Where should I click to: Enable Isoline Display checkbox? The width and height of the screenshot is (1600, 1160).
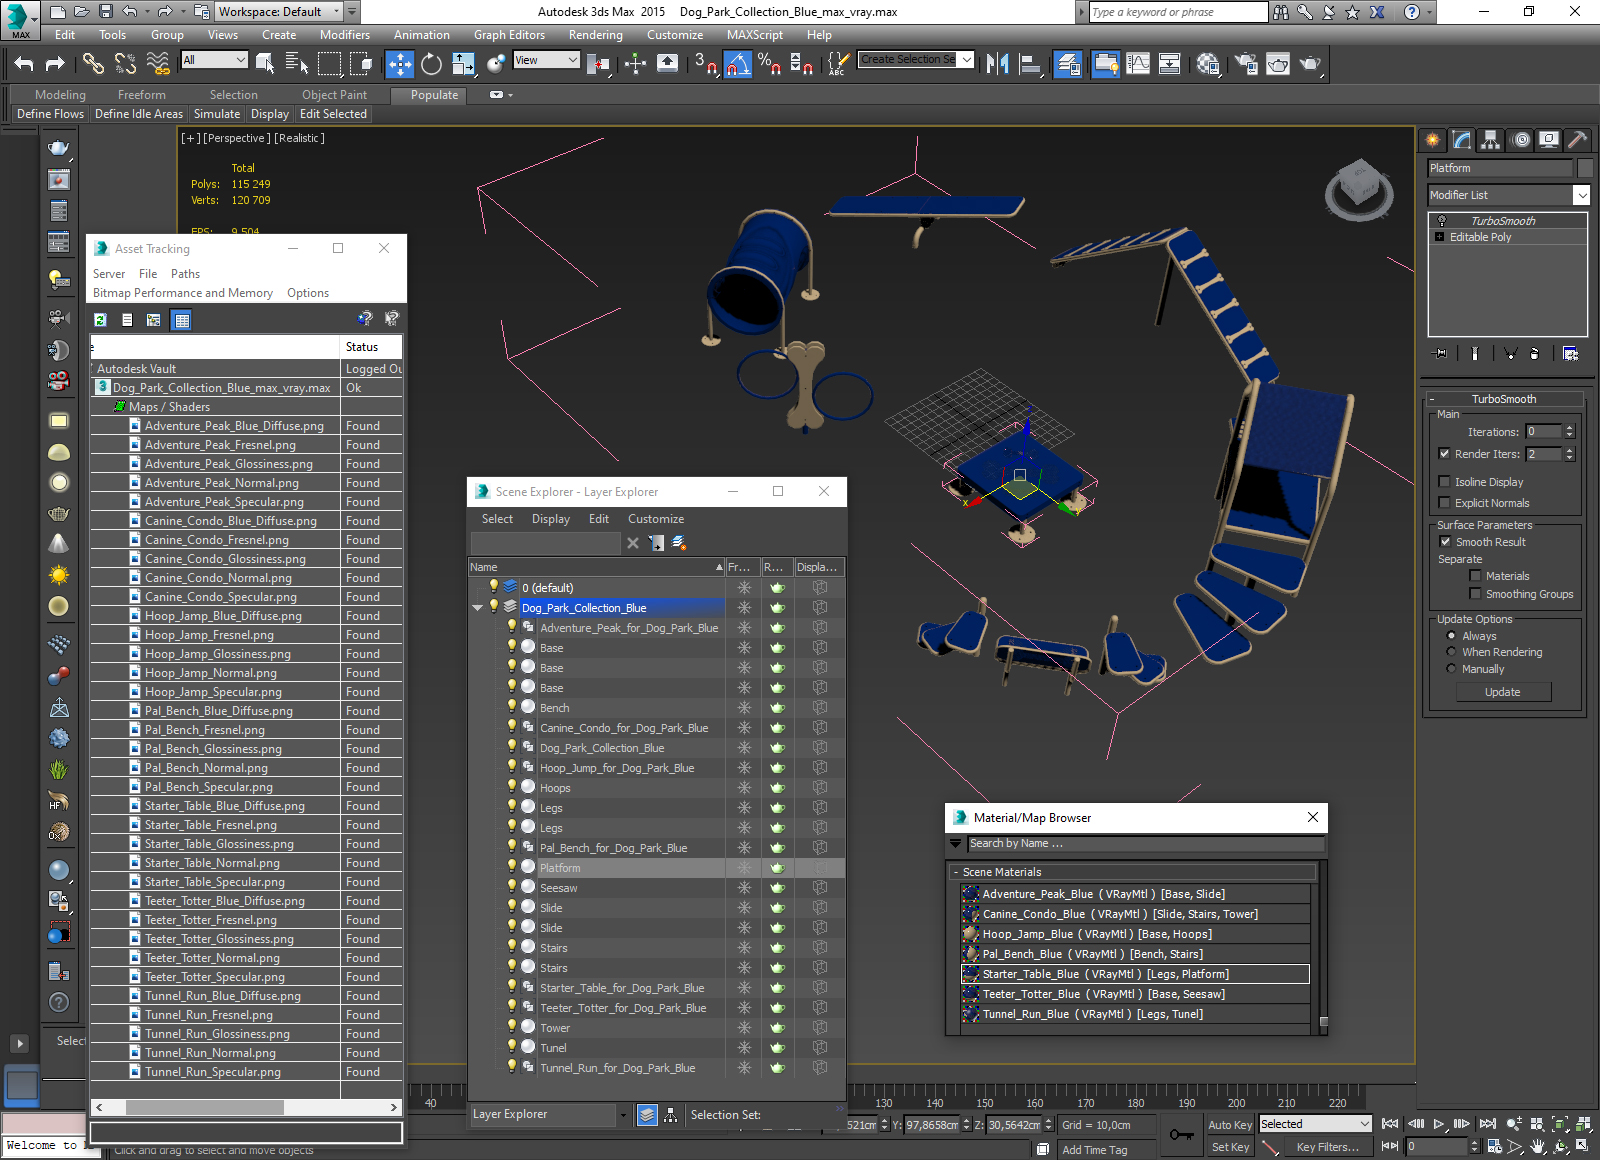[1444, 481]
